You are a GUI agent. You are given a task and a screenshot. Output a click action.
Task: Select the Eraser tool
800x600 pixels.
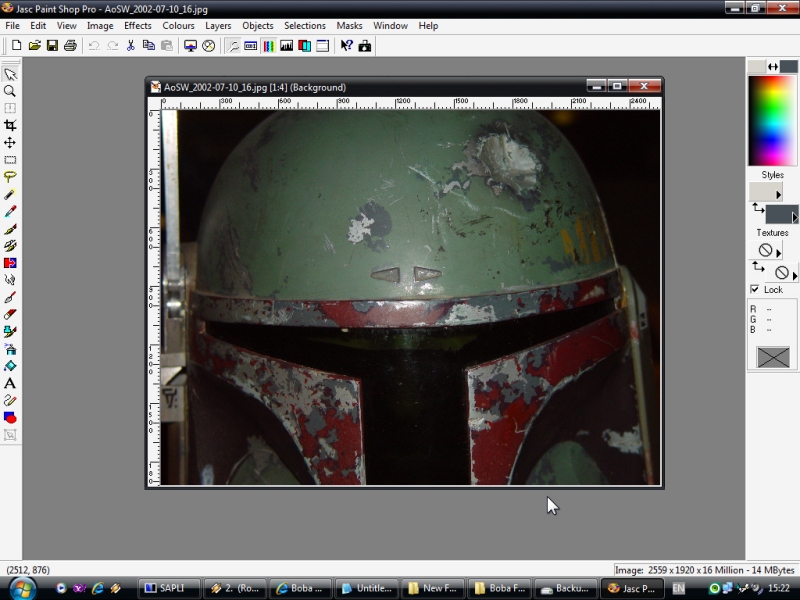10,314
